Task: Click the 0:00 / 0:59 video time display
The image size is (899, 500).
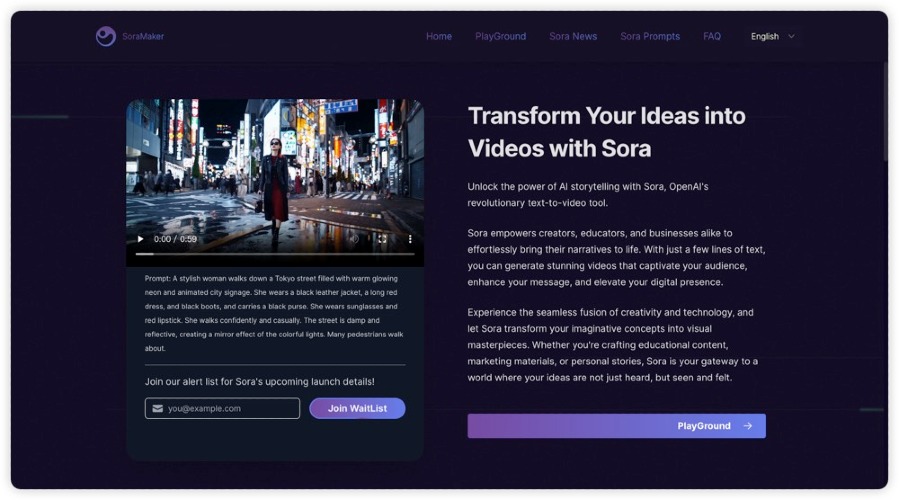Action: tap(175, 239)
